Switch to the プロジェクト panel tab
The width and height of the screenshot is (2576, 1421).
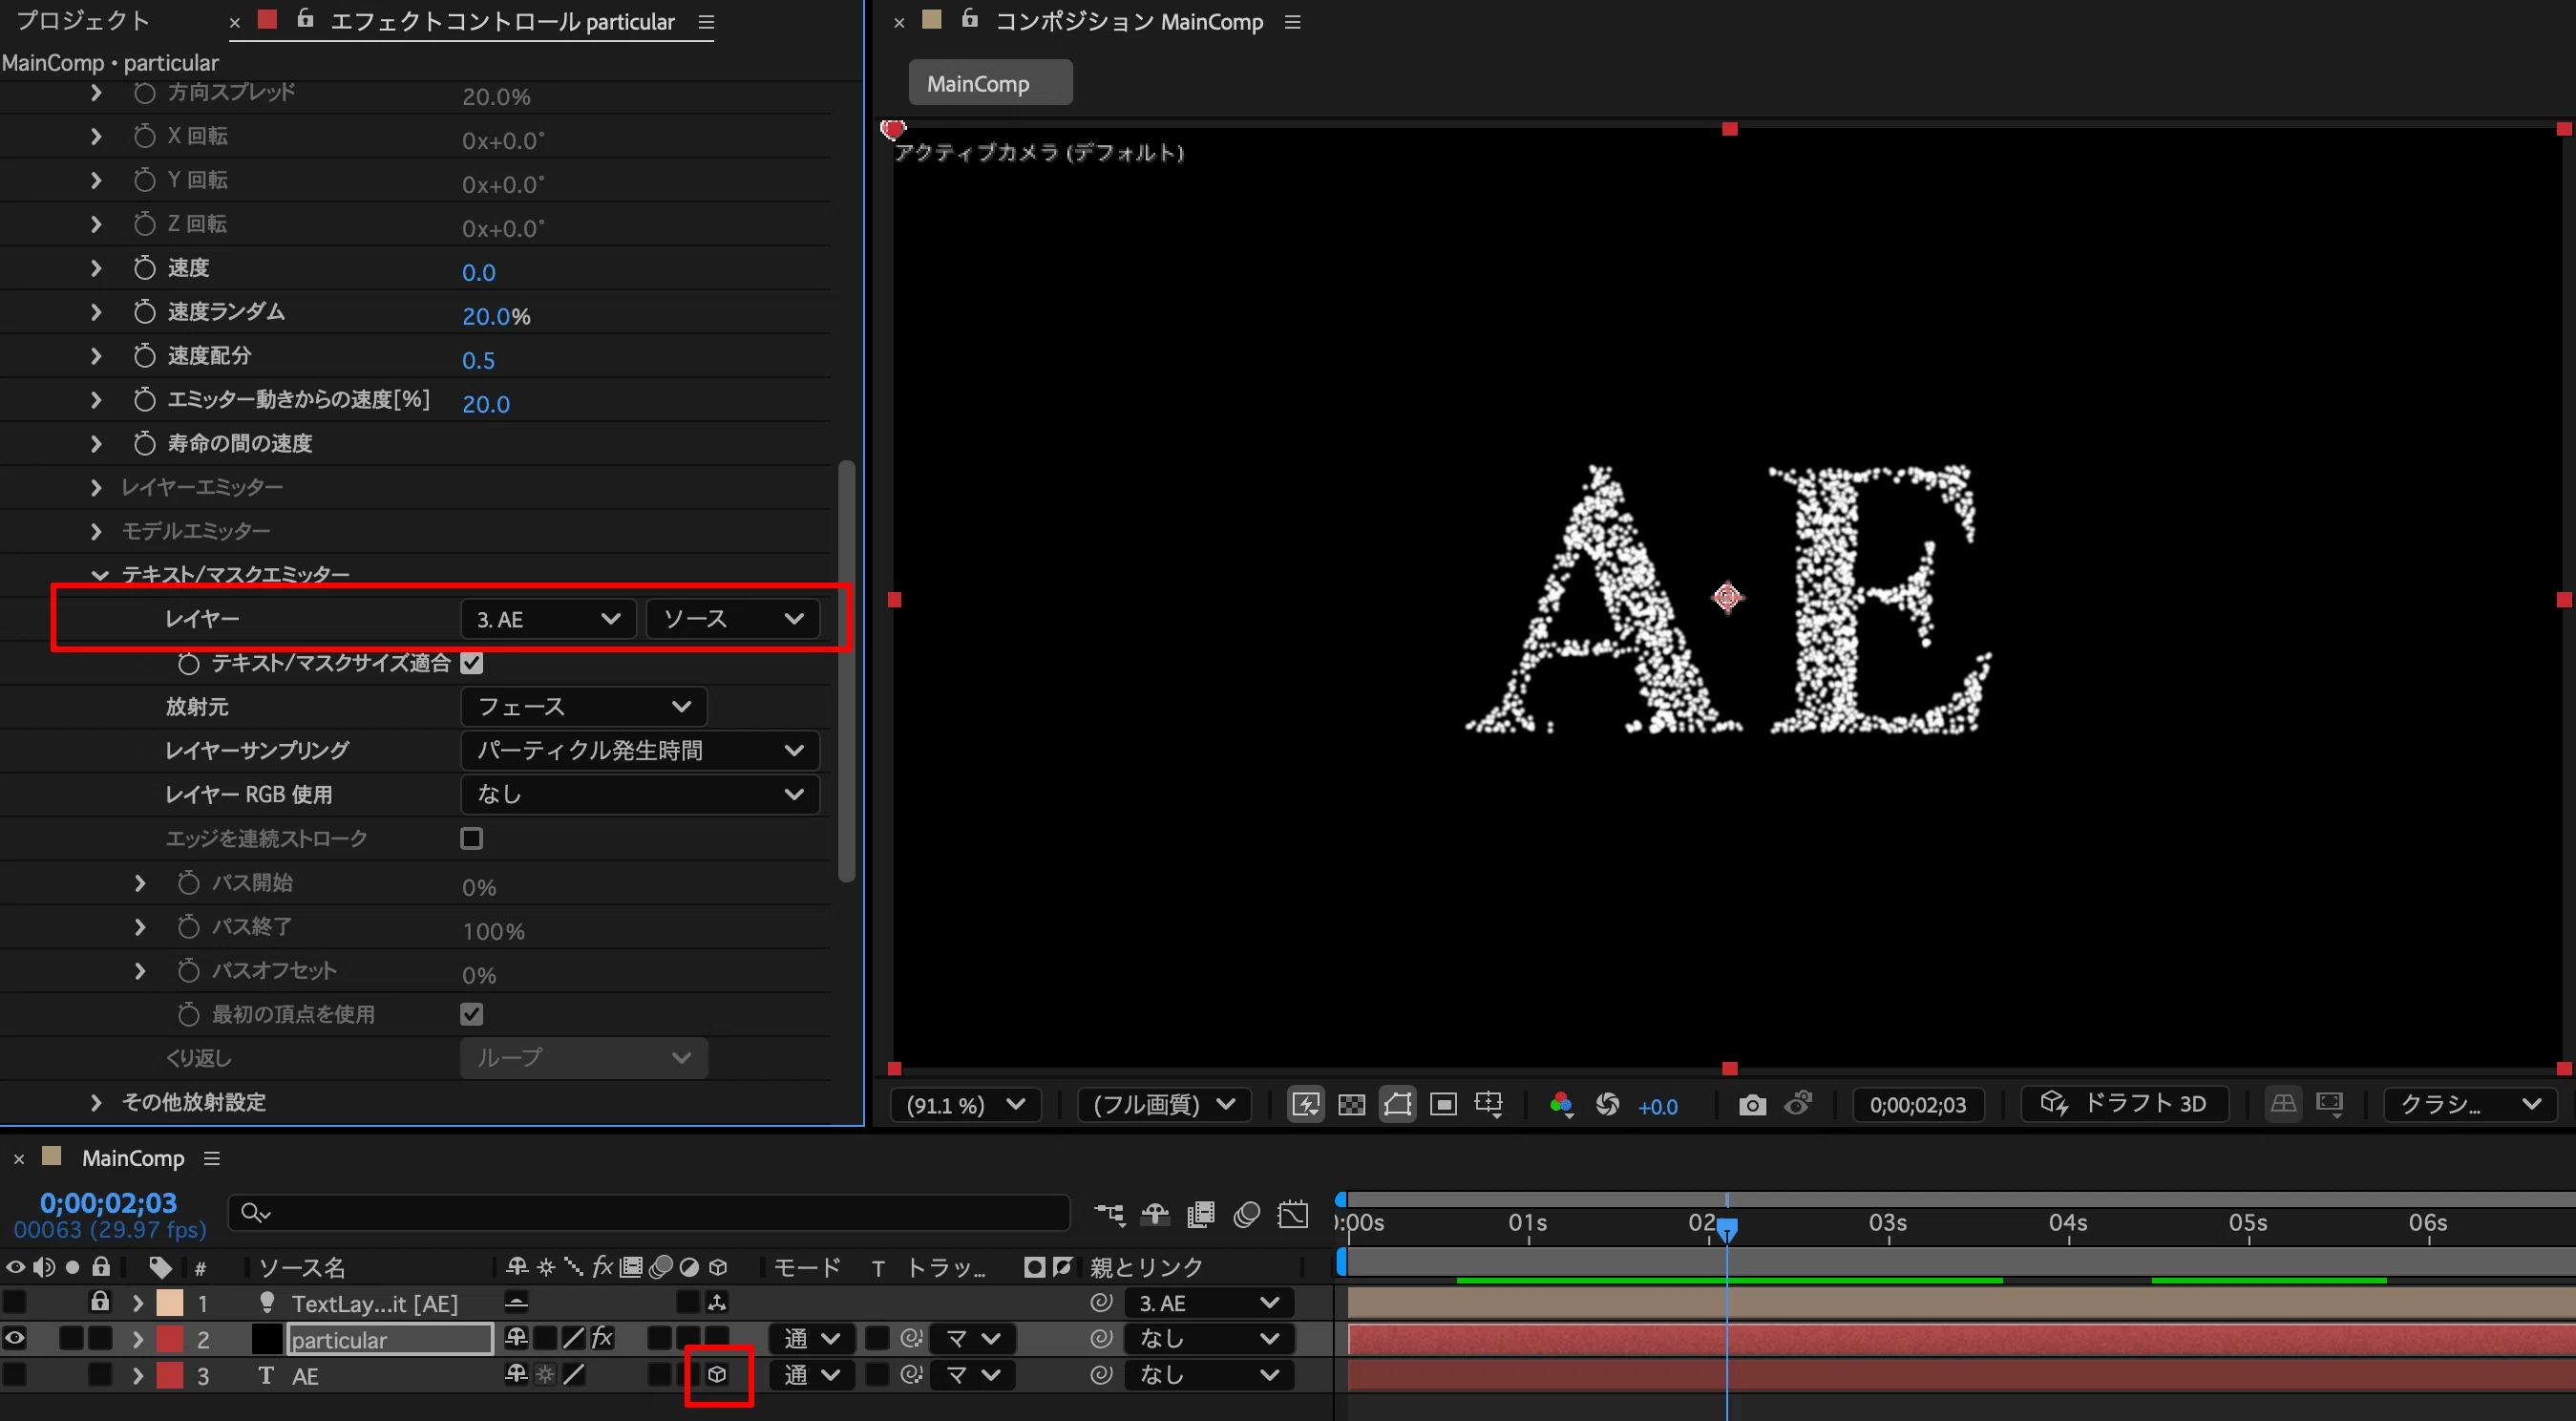(82, 20)
